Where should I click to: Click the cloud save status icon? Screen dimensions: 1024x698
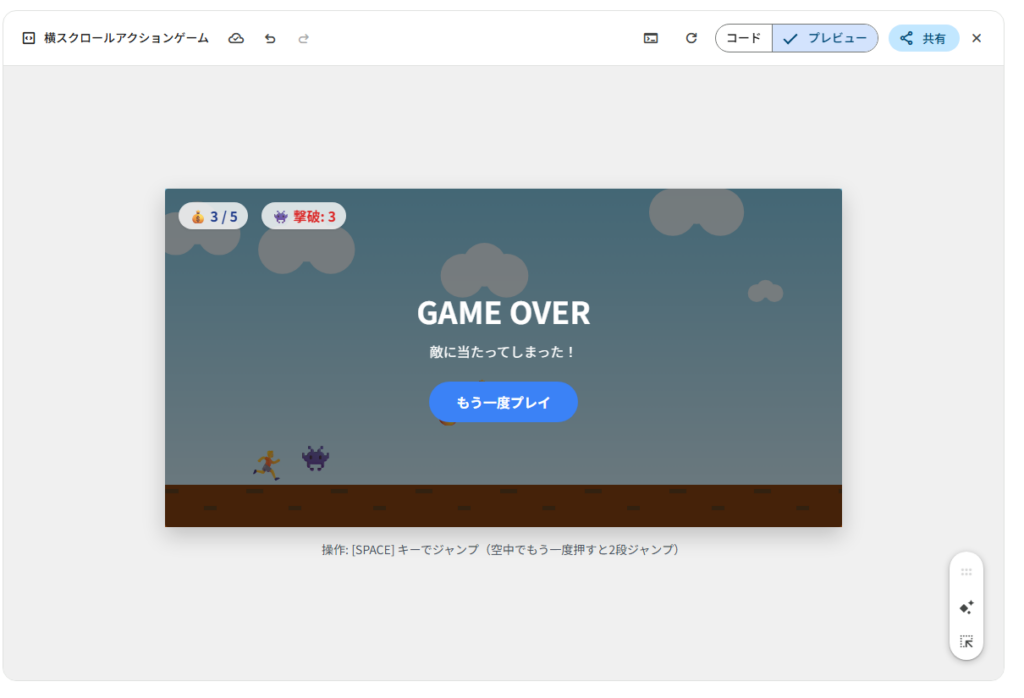click(236, 38)
